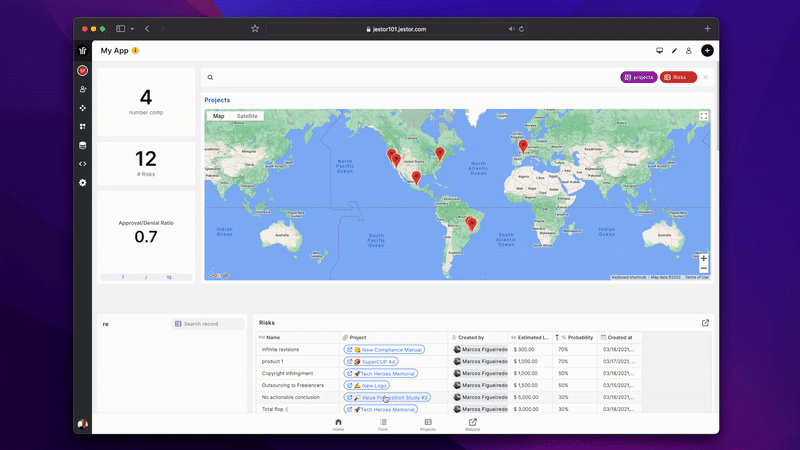Viewport: 800px width, 450px height.
Task: Click the approval ratio bar showing 7 / 10
Action: (146, 278)
